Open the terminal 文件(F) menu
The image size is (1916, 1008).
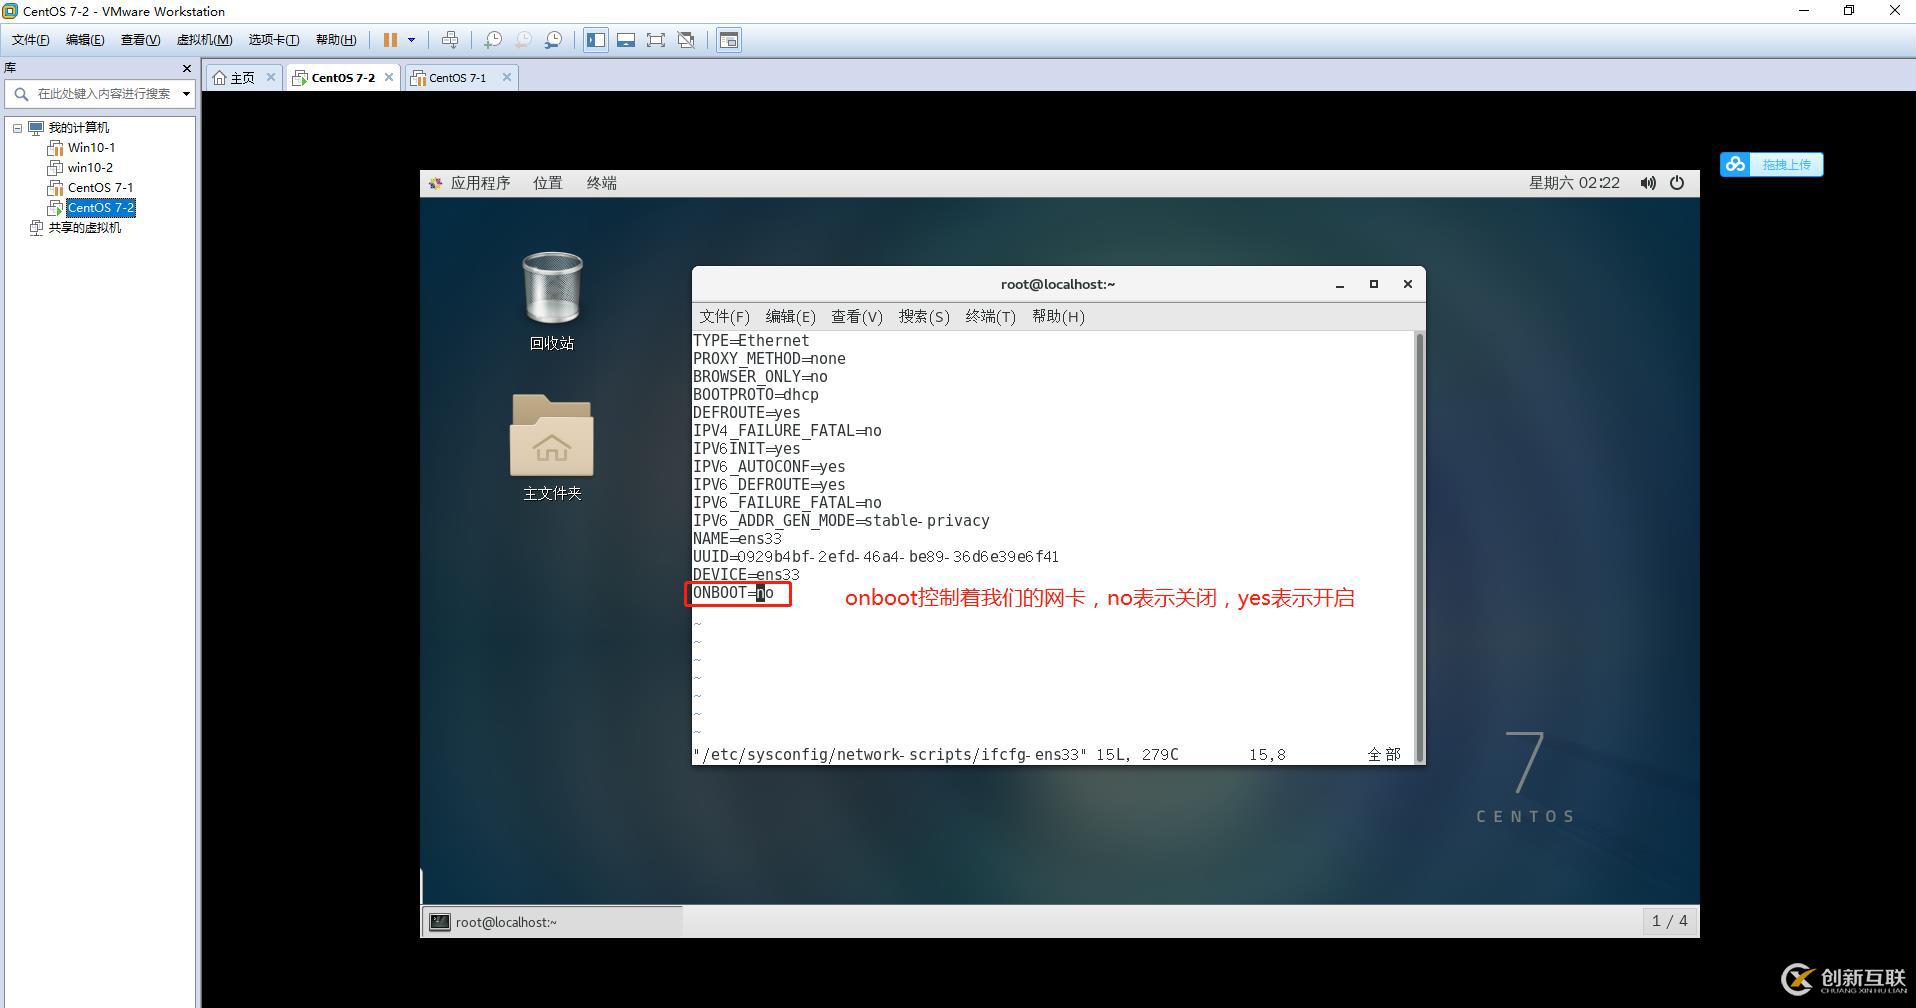(724, 317)
